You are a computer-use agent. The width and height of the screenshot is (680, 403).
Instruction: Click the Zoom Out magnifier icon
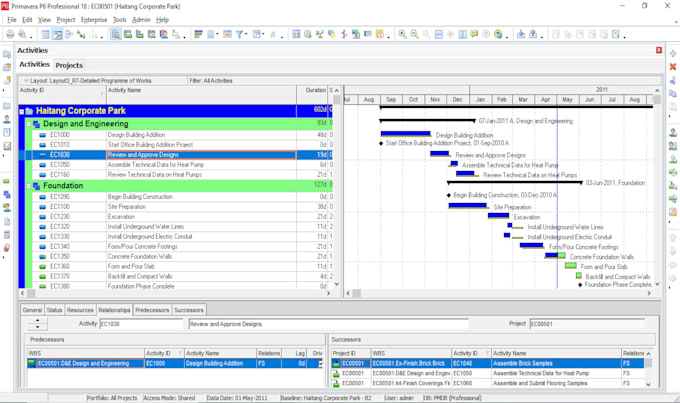click(415, 34)
